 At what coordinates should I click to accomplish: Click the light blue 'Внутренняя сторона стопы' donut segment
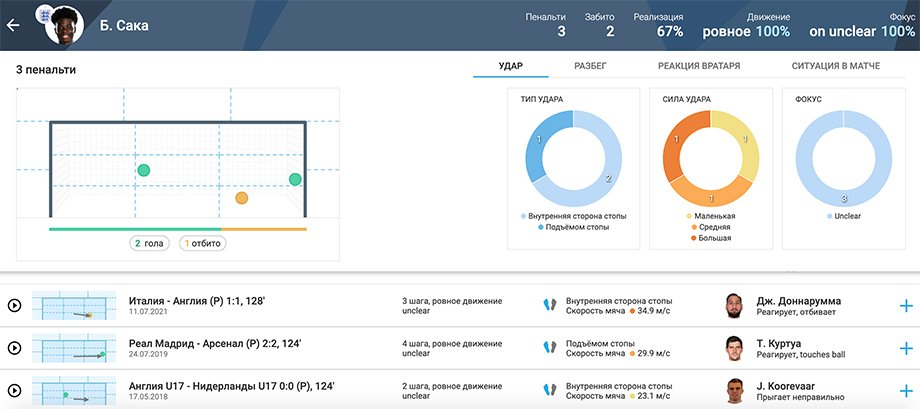point(607,180)
